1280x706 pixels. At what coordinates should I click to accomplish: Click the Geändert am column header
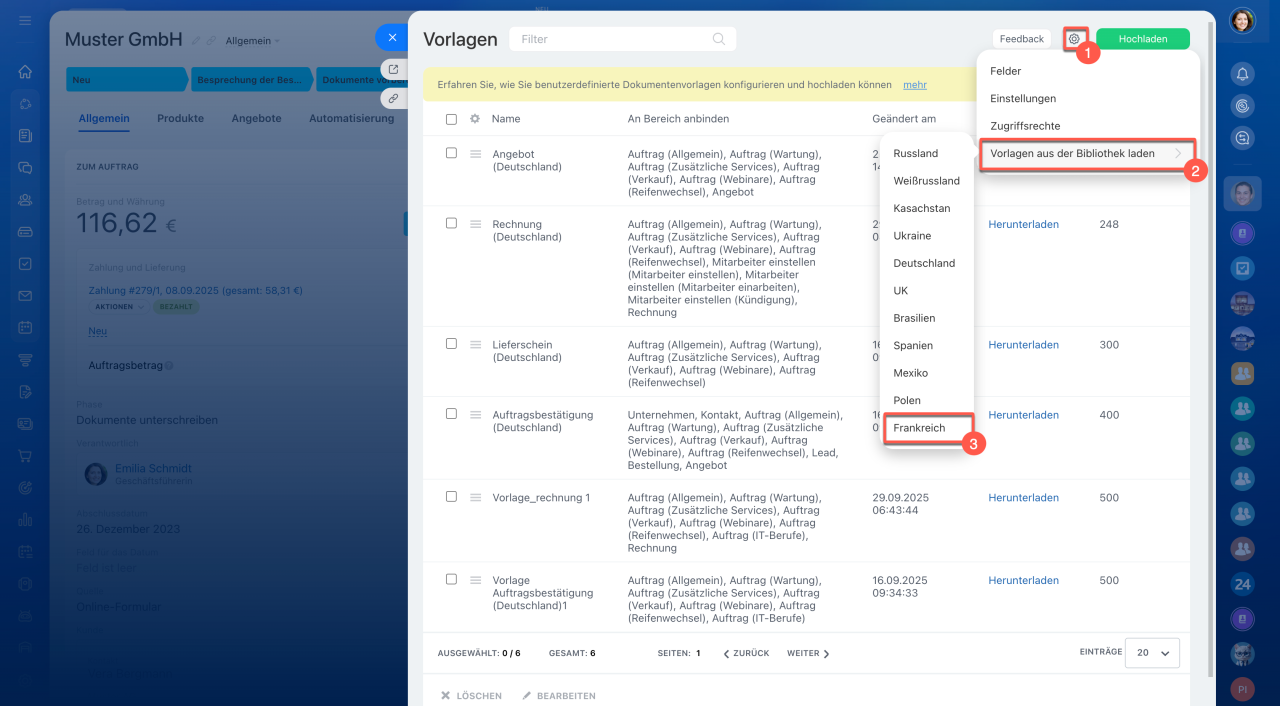[x=904, y=119]
